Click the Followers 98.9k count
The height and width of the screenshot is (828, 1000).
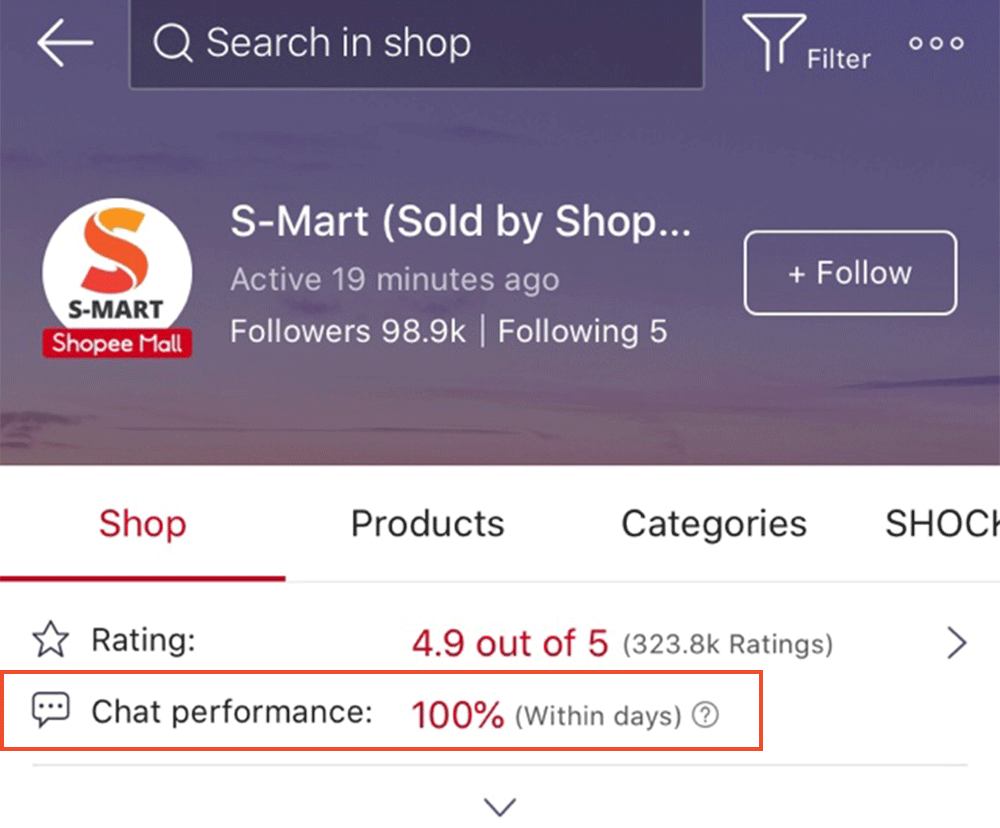click(x=347, y=331)
